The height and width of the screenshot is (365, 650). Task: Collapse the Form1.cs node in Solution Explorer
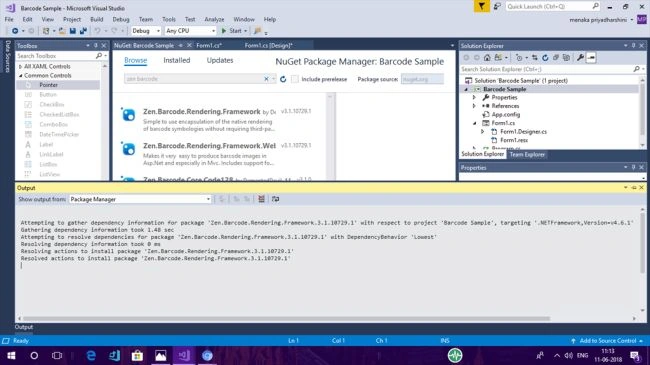pyautogui.click(x=474, y=123)
